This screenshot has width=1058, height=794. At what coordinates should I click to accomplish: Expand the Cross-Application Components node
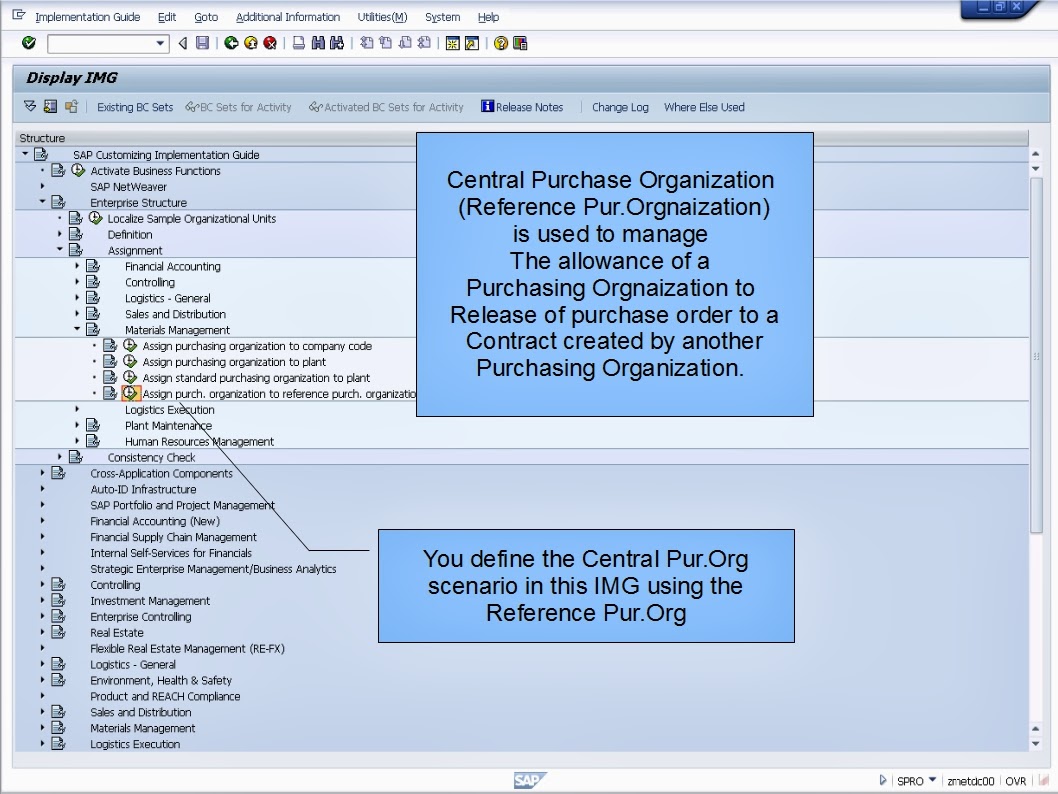point(42,473)
